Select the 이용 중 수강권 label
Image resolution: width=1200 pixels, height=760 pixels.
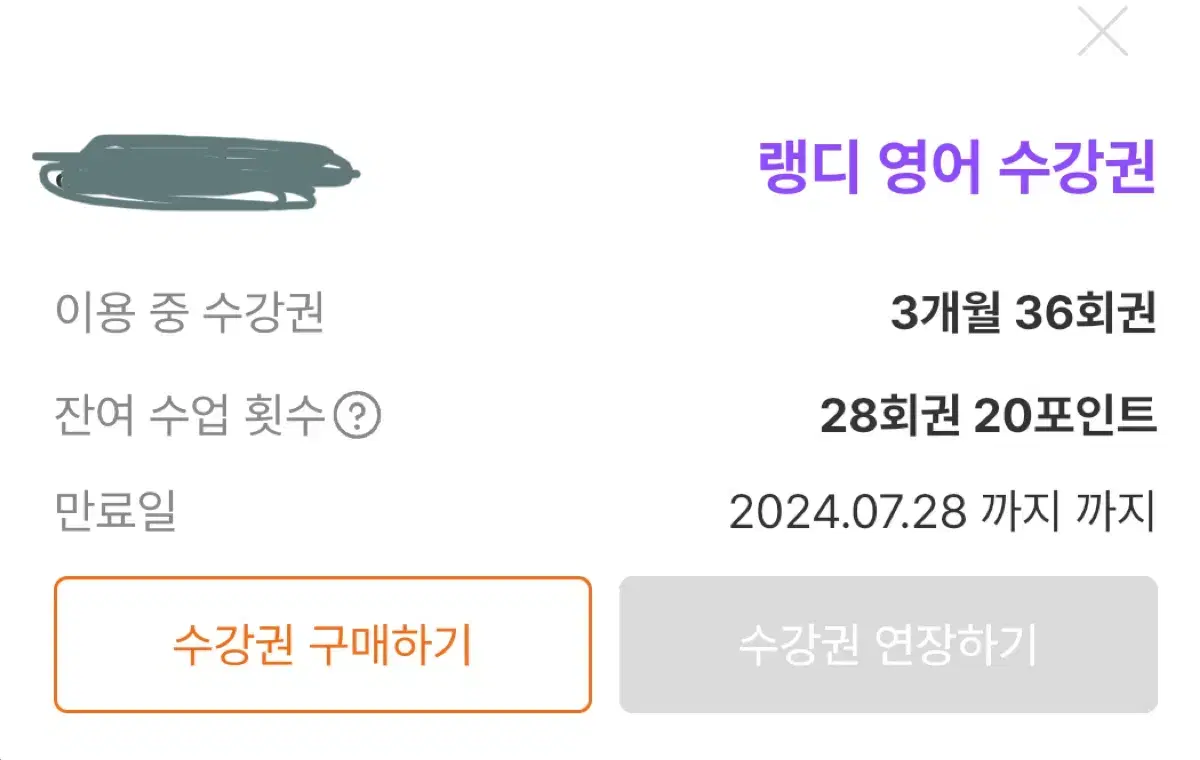189,313
